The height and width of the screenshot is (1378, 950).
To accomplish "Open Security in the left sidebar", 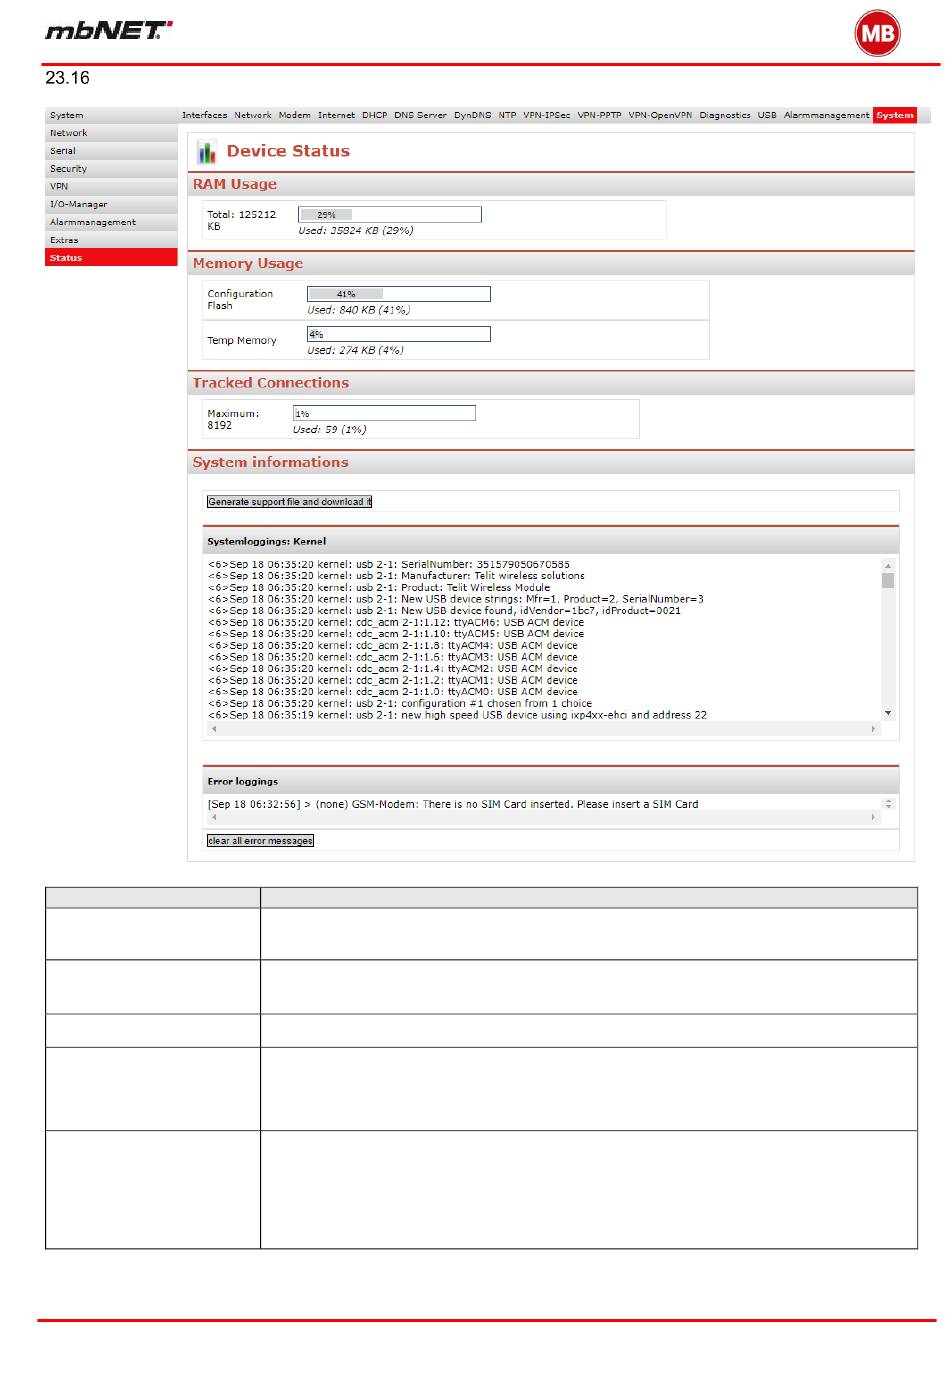I will tap(111, 169).
